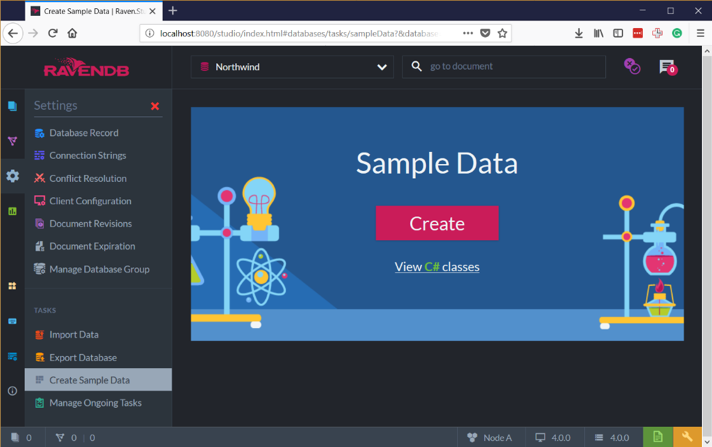Click the Conflict Resolution icon

tap(40, 178)
